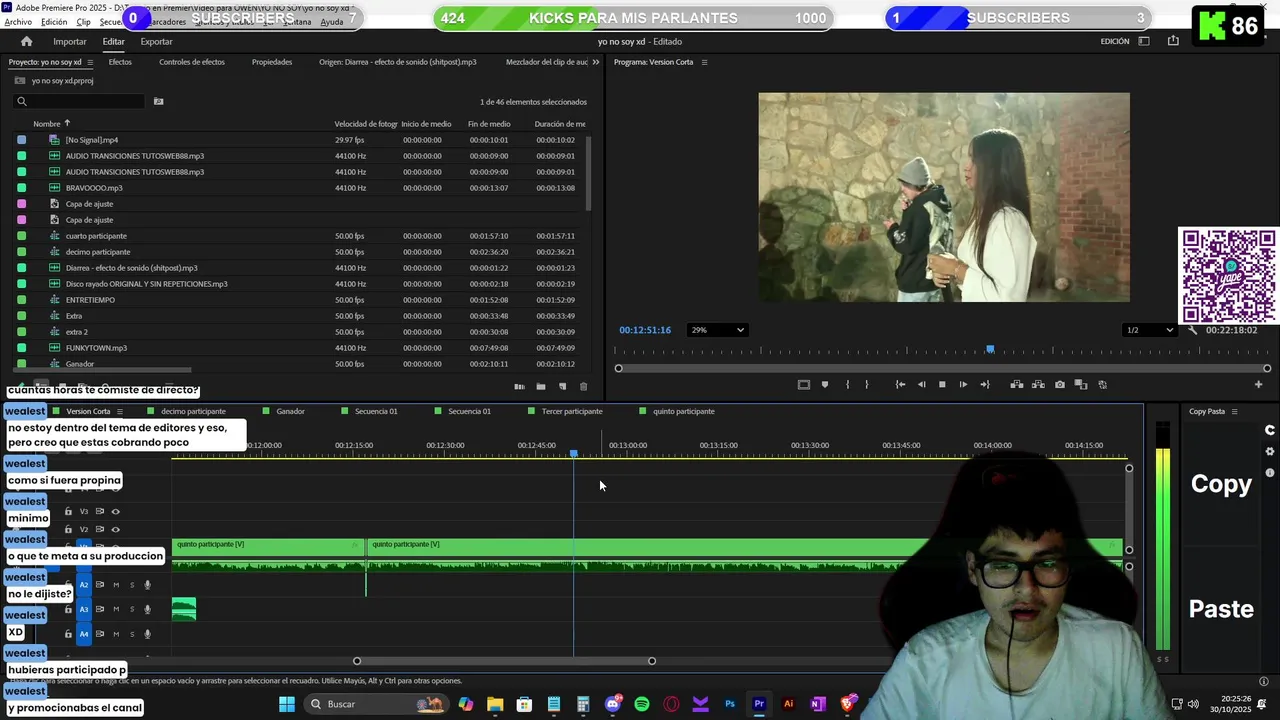Click the Copy Pasta refresh icon
Screen dimensions: 1280x720
coord(1270,430)
